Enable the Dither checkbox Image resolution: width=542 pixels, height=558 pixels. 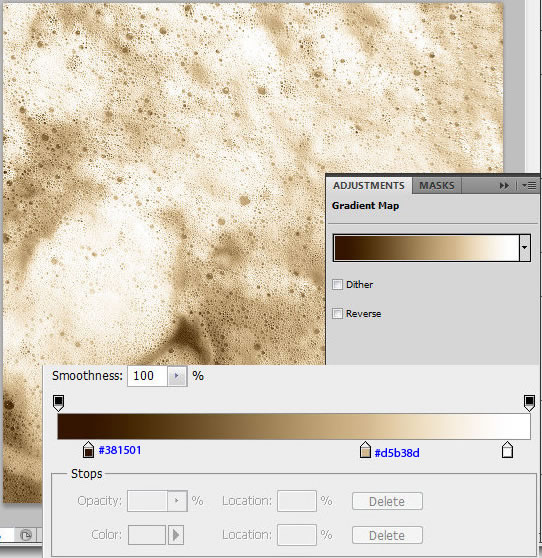337,284
